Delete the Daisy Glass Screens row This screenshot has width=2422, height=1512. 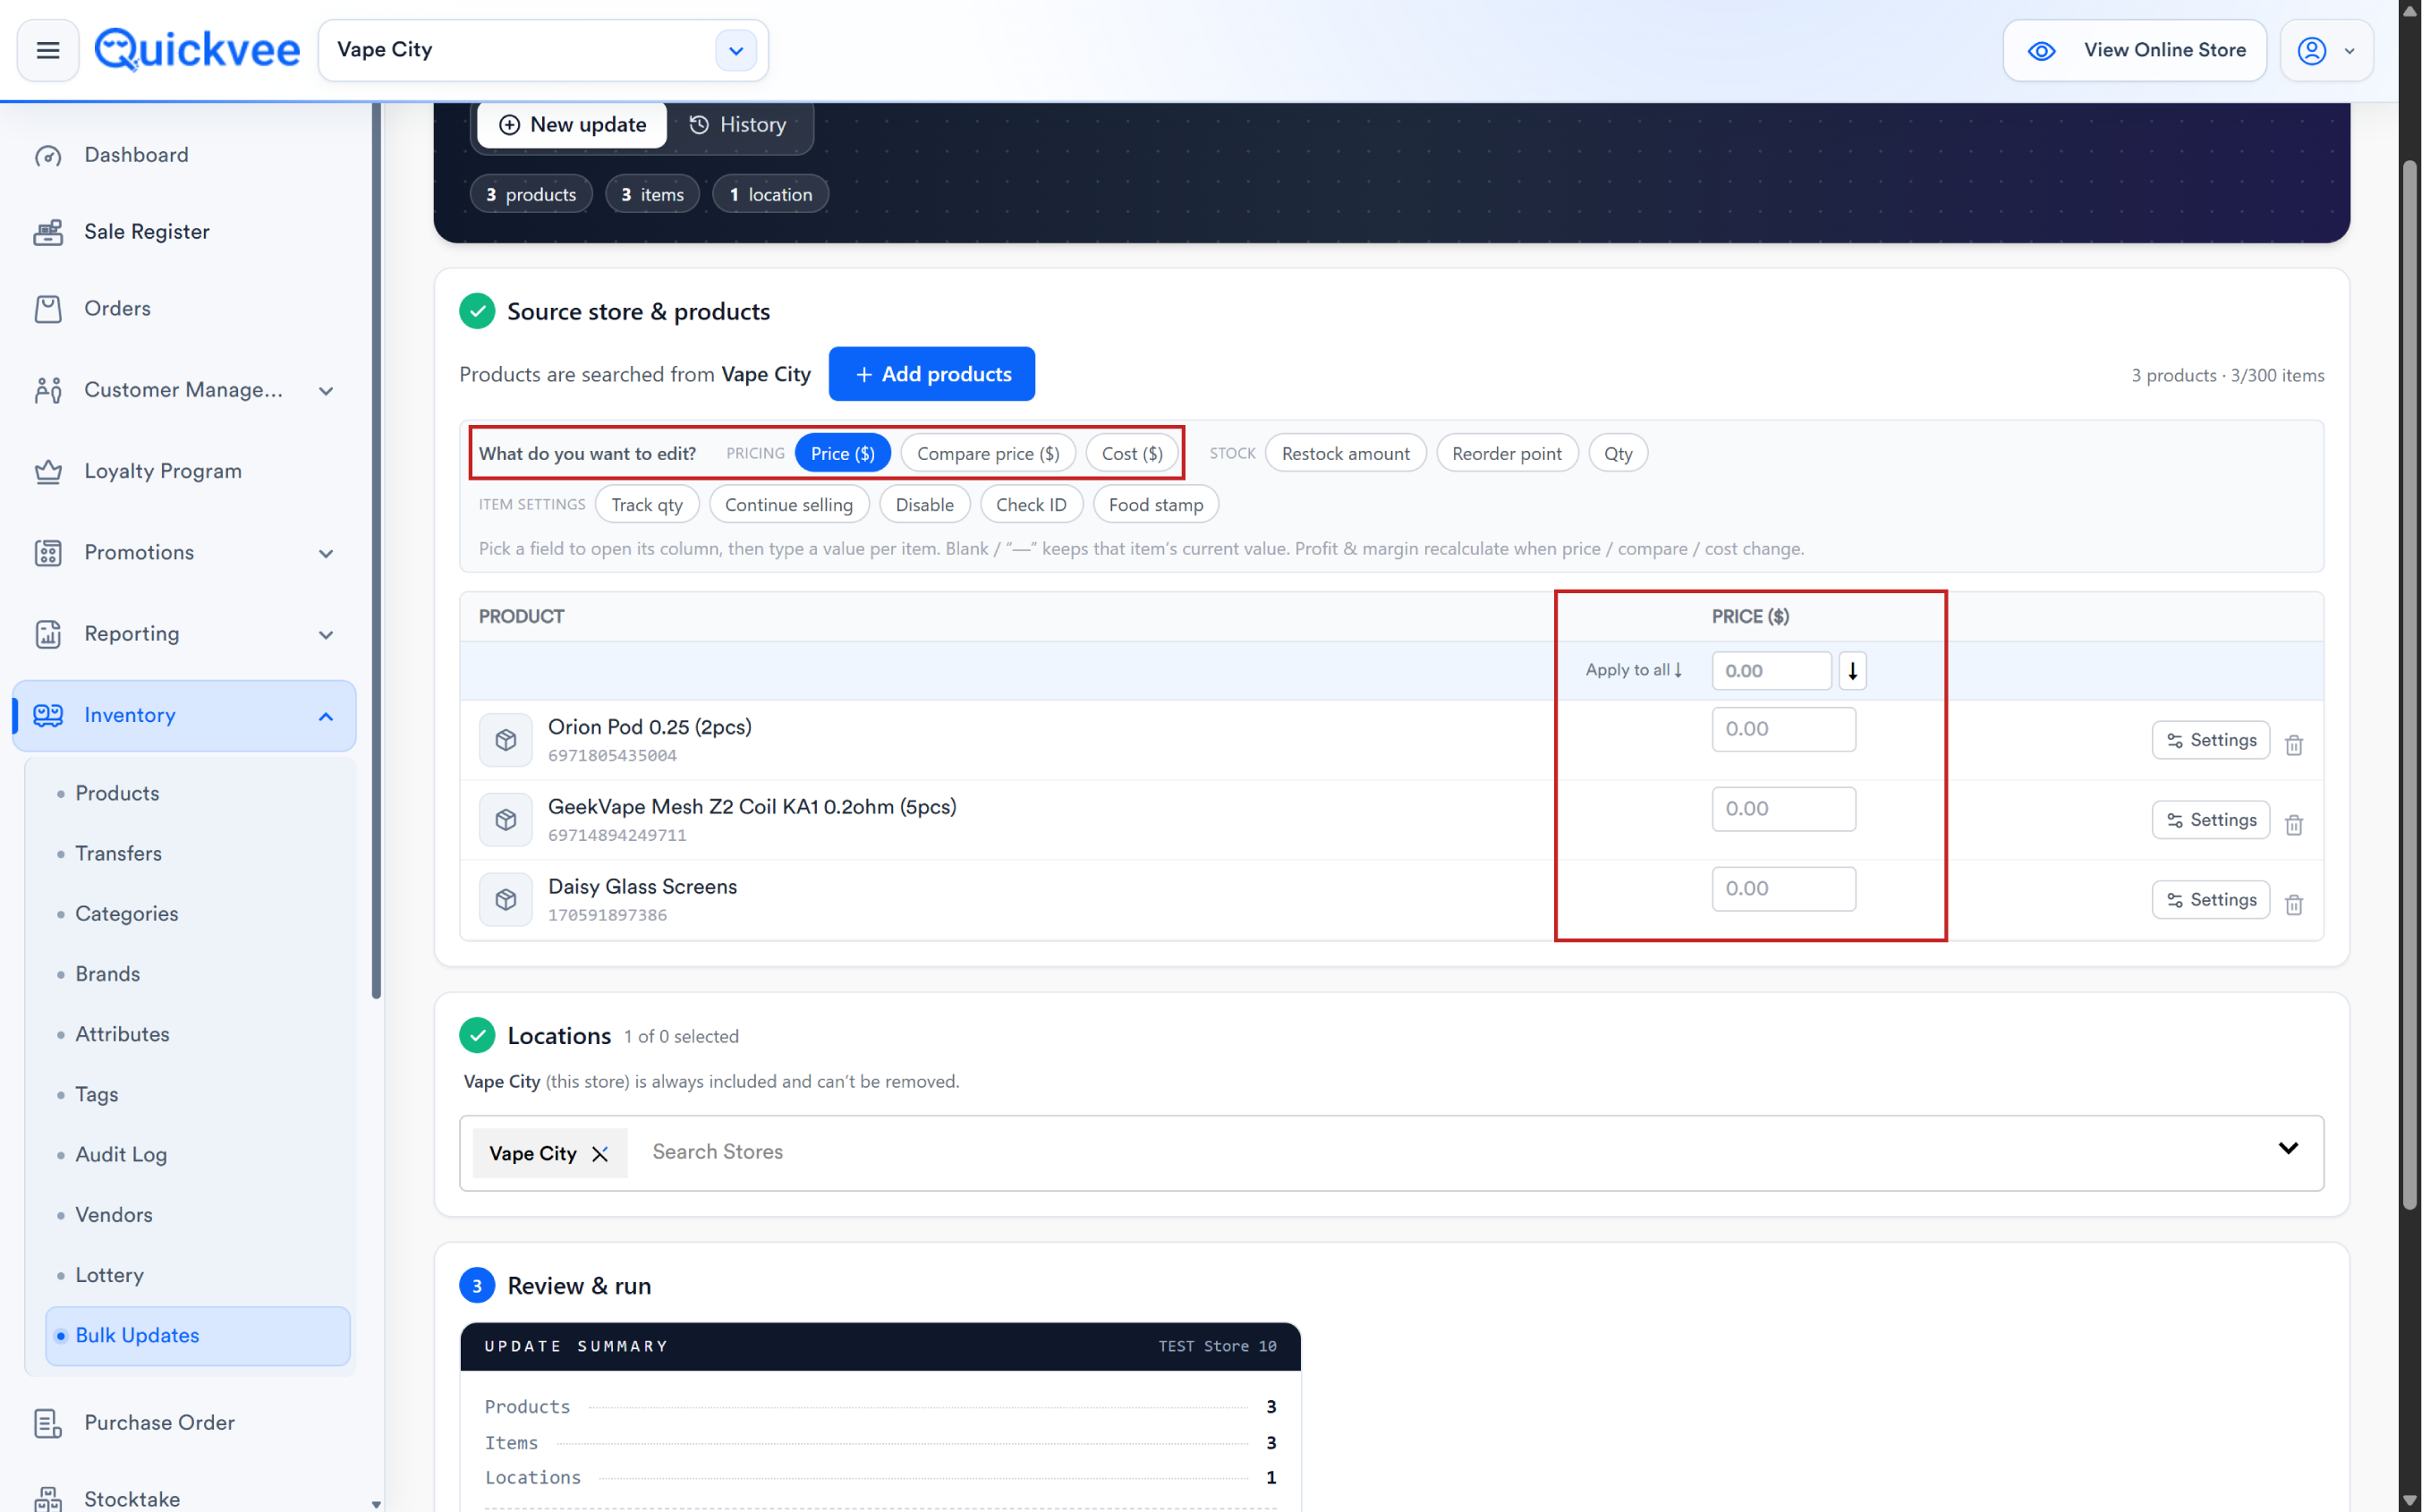pos(2294,905)
